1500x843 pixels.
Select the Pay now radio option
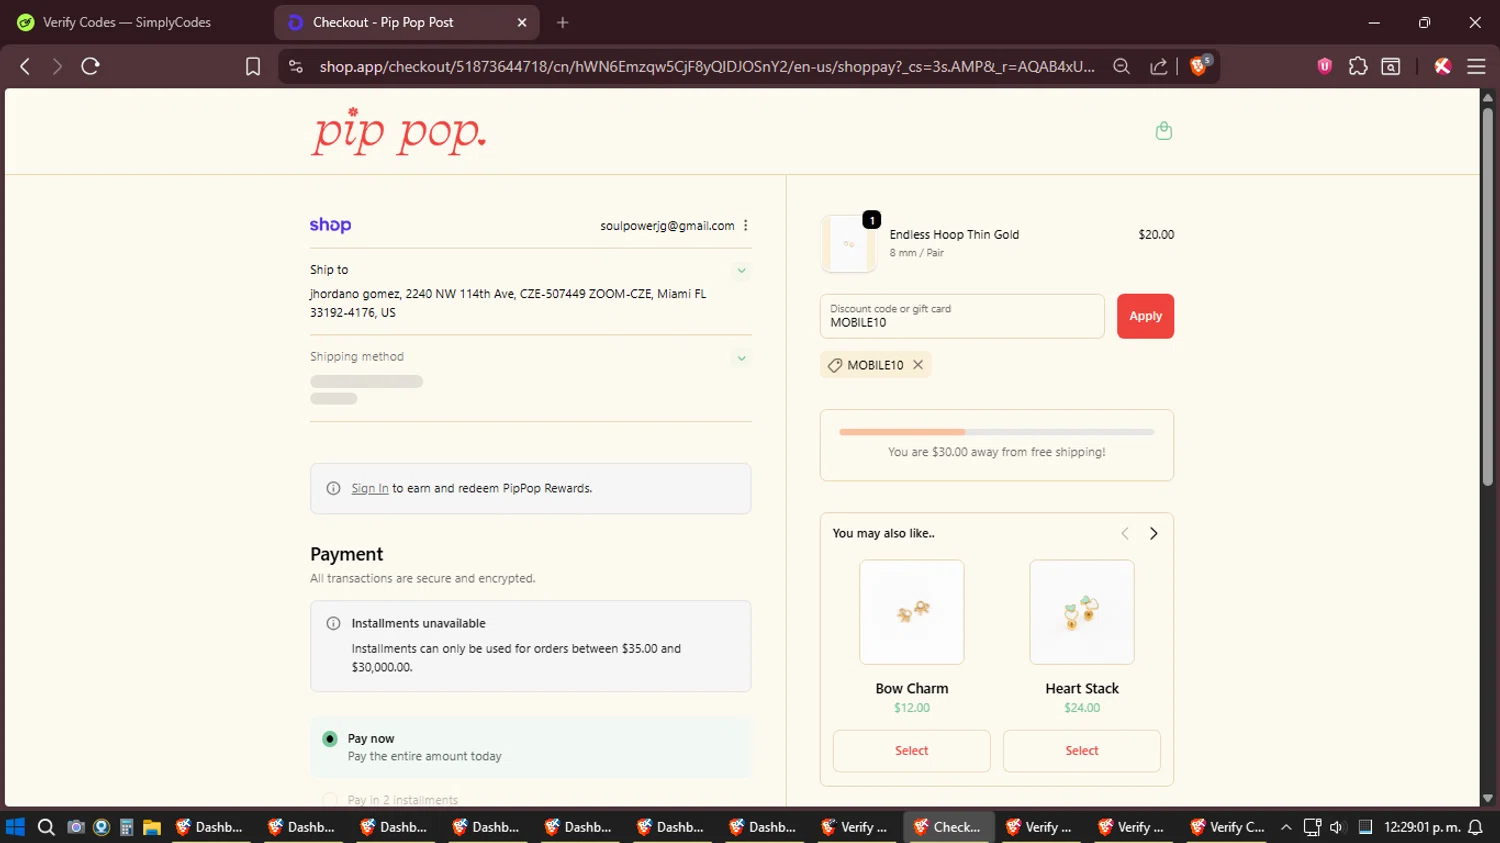click(x=330, y=739)
